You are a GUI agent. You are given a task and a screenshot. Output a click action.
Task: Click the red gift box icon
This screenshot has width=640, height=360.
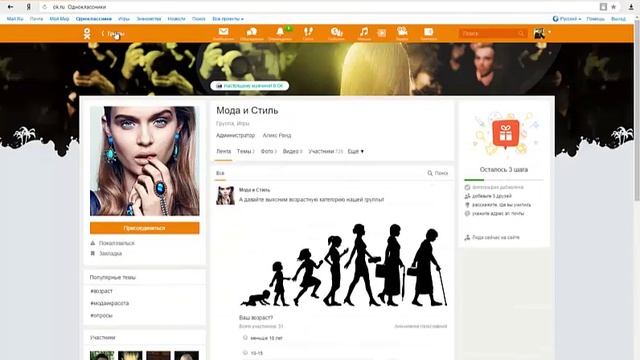point(505,133)
